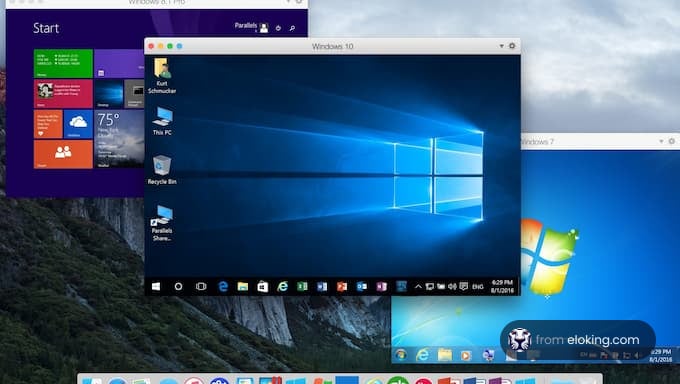
Task: Open Task View in Windows 10 taskbar
Action: click(201, 286)
